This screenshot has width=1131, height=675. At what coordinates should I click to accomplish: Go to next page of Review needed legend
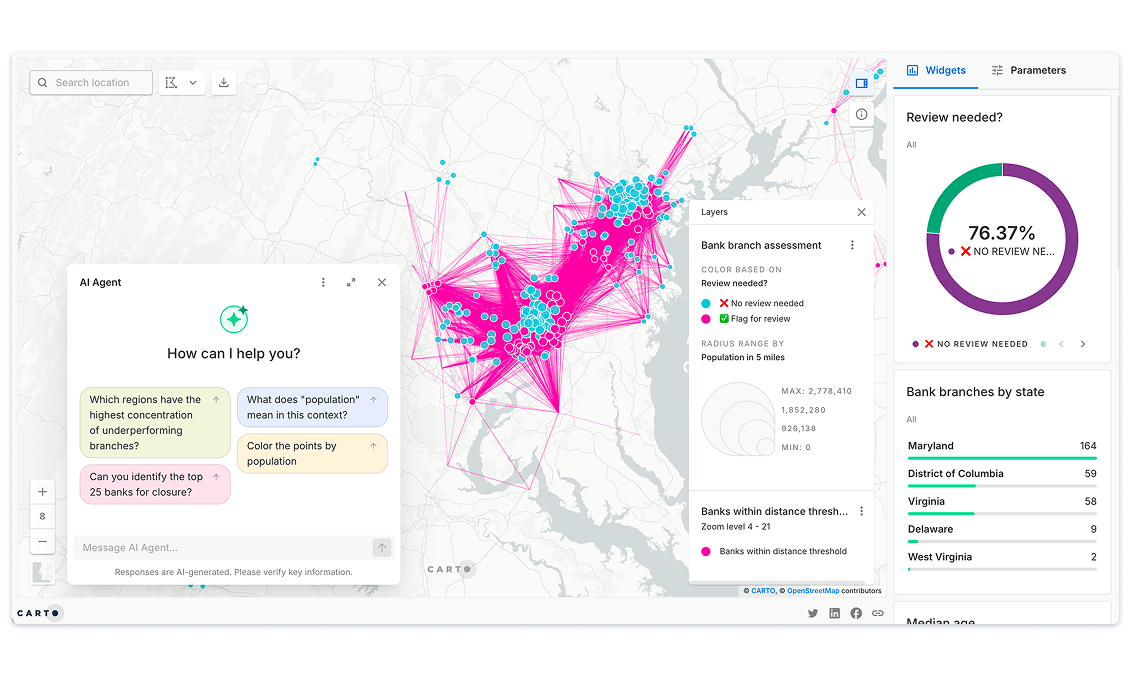click(x=1083, y=344)
